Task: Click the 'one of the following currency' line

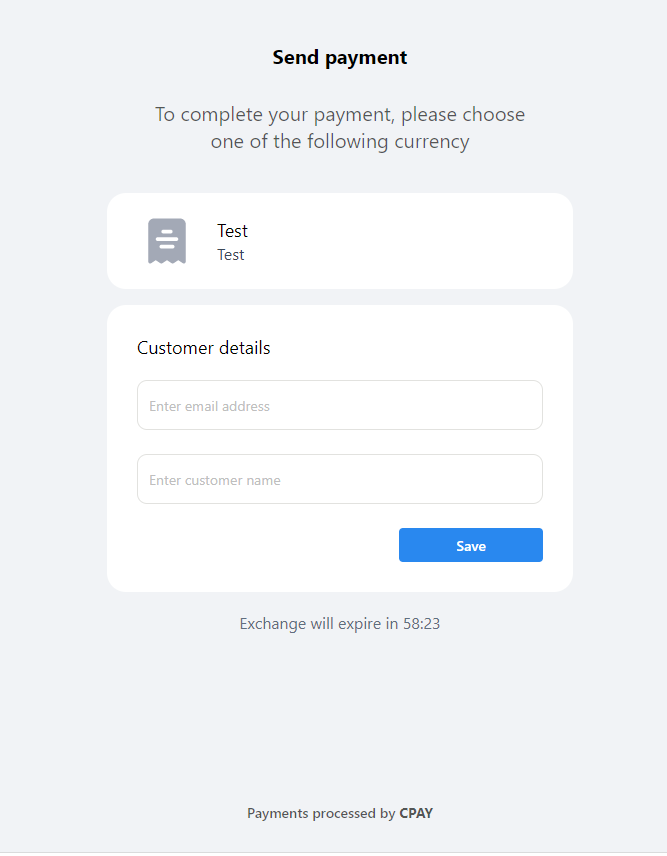Action: [340, 142]
